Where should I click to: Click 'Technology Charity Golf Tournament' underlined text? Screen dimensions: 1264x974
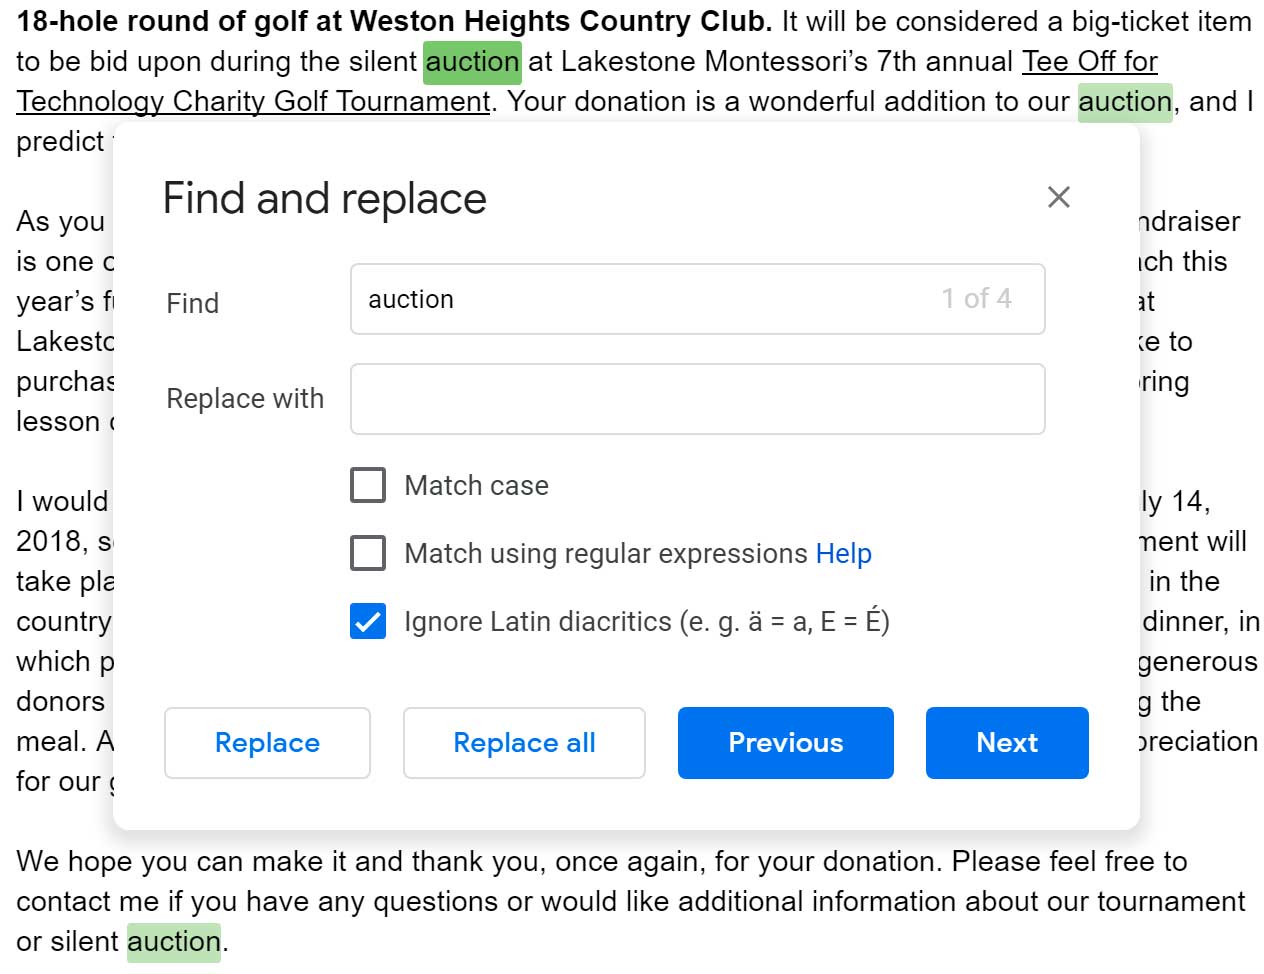(253, 102)
